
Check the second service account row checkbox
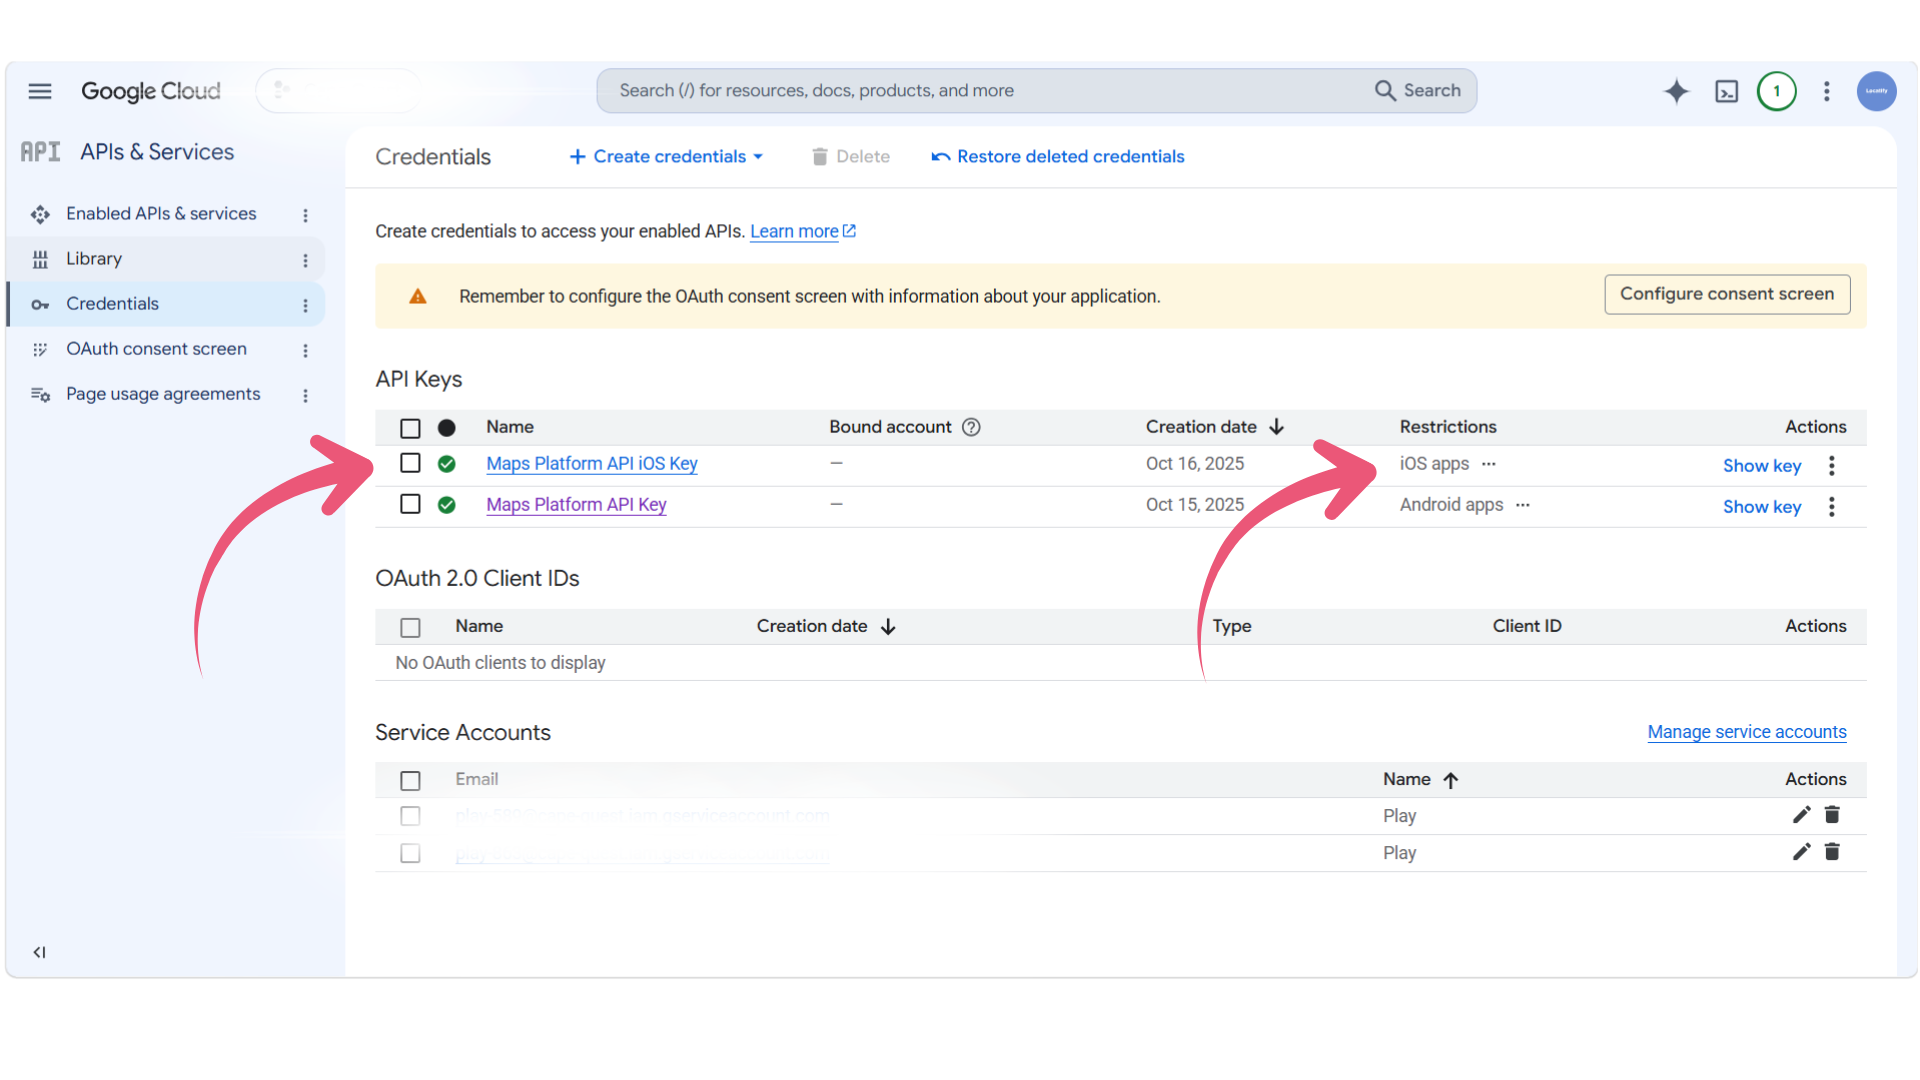pos(410,853)
